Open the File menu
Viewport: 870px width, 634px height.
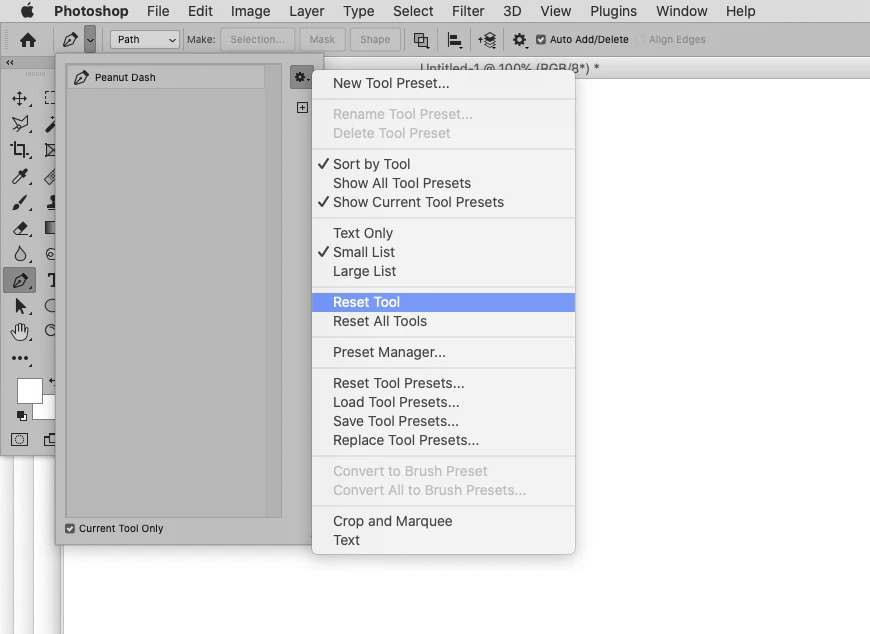(158, 11)
